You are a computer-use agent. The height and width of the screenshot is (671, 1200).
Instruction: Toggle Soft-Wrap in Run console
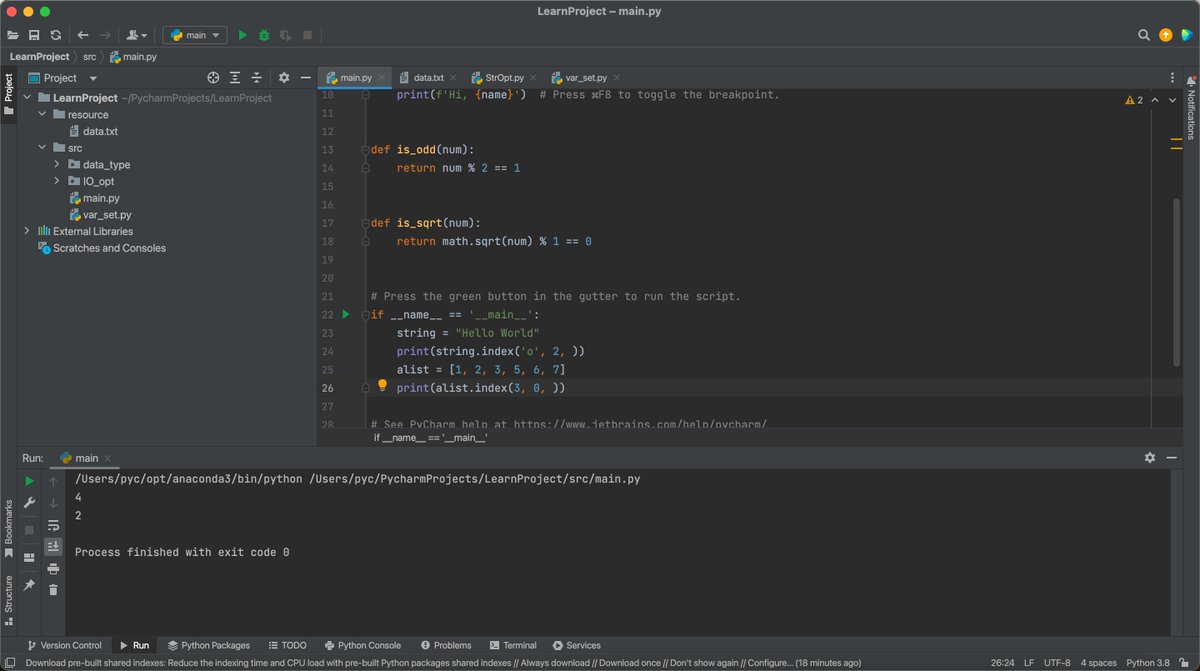[53, 525]
